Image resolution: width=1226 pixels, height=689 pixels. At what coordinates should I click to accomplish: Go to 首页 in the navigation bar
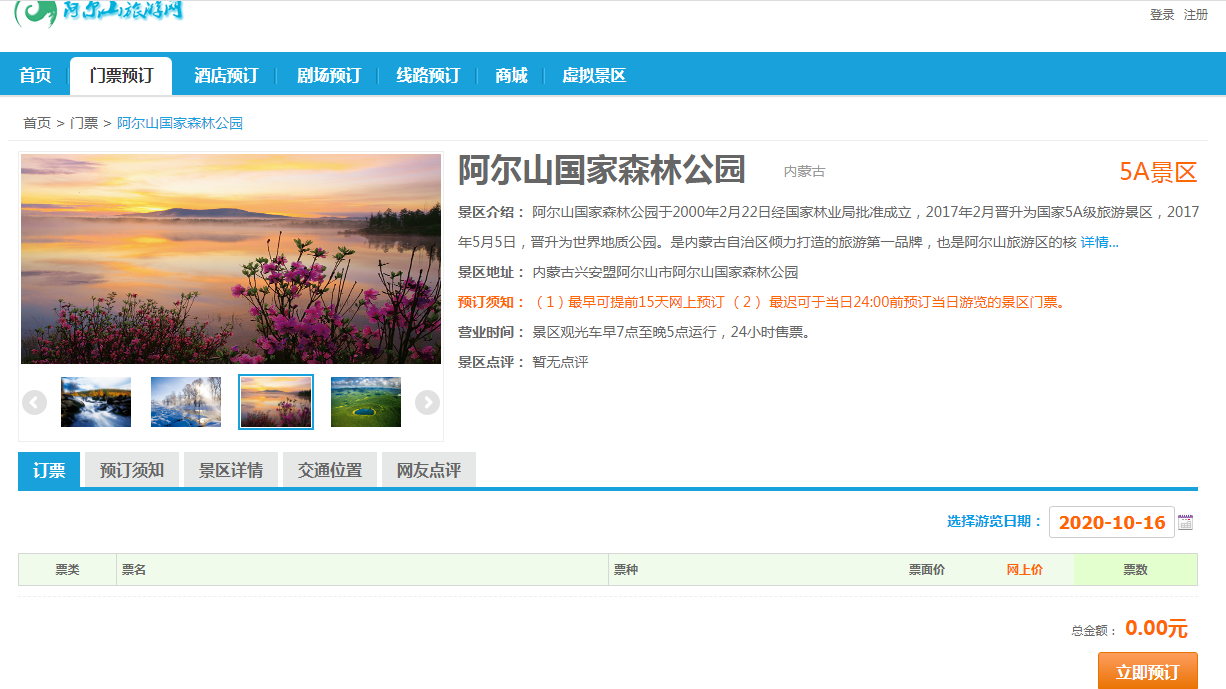click(x=35, y=75)
